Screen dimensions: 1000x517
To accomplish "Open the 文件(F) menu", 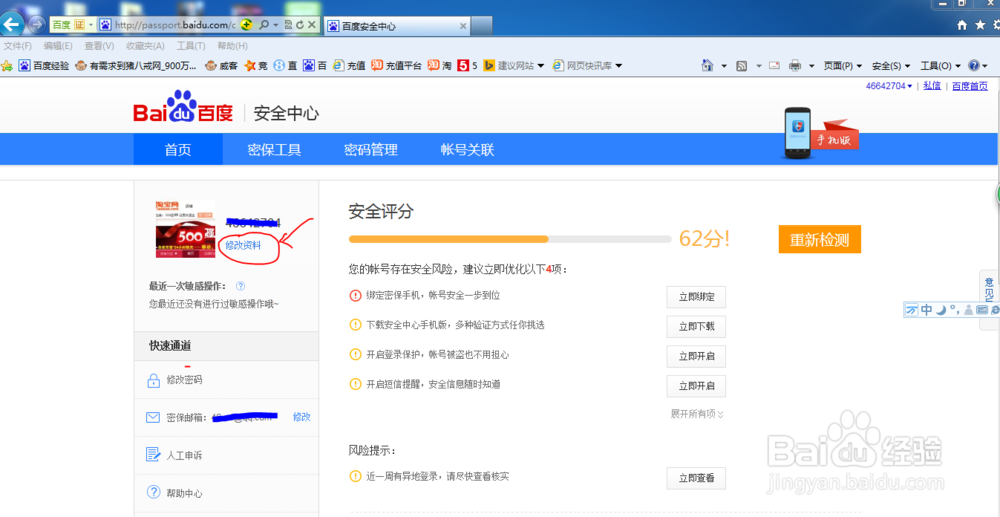I will click(18, 46).
